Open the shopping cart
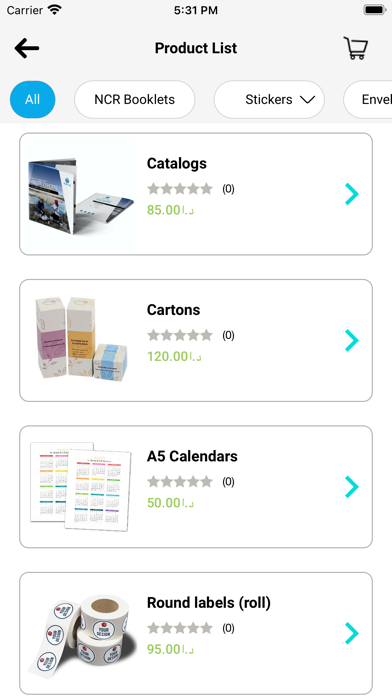392x696 pixels. click(x=356, y=48)
